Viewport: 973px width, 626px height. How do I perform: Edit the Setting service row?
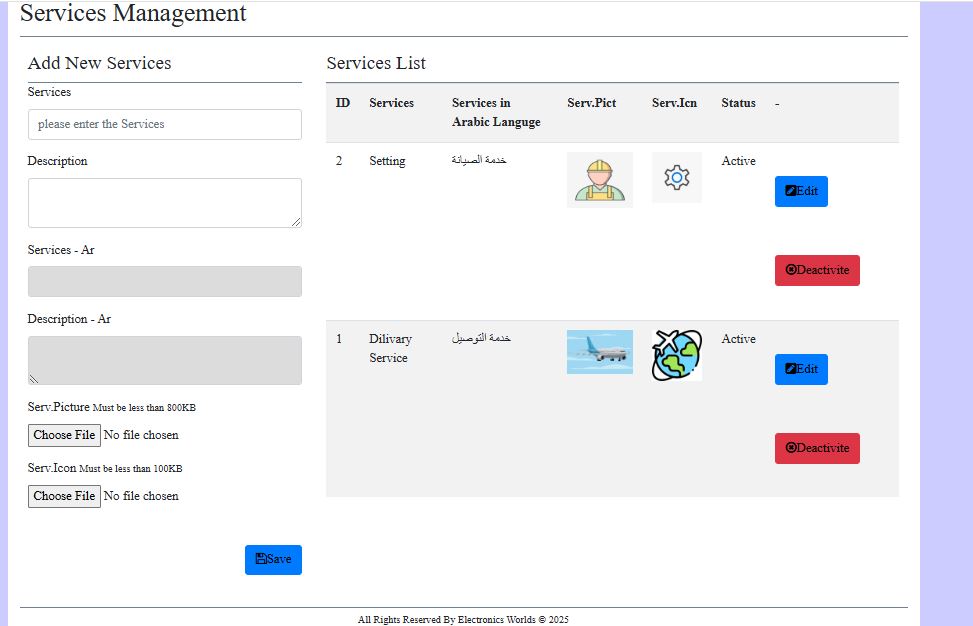click(x=801, y=191)
